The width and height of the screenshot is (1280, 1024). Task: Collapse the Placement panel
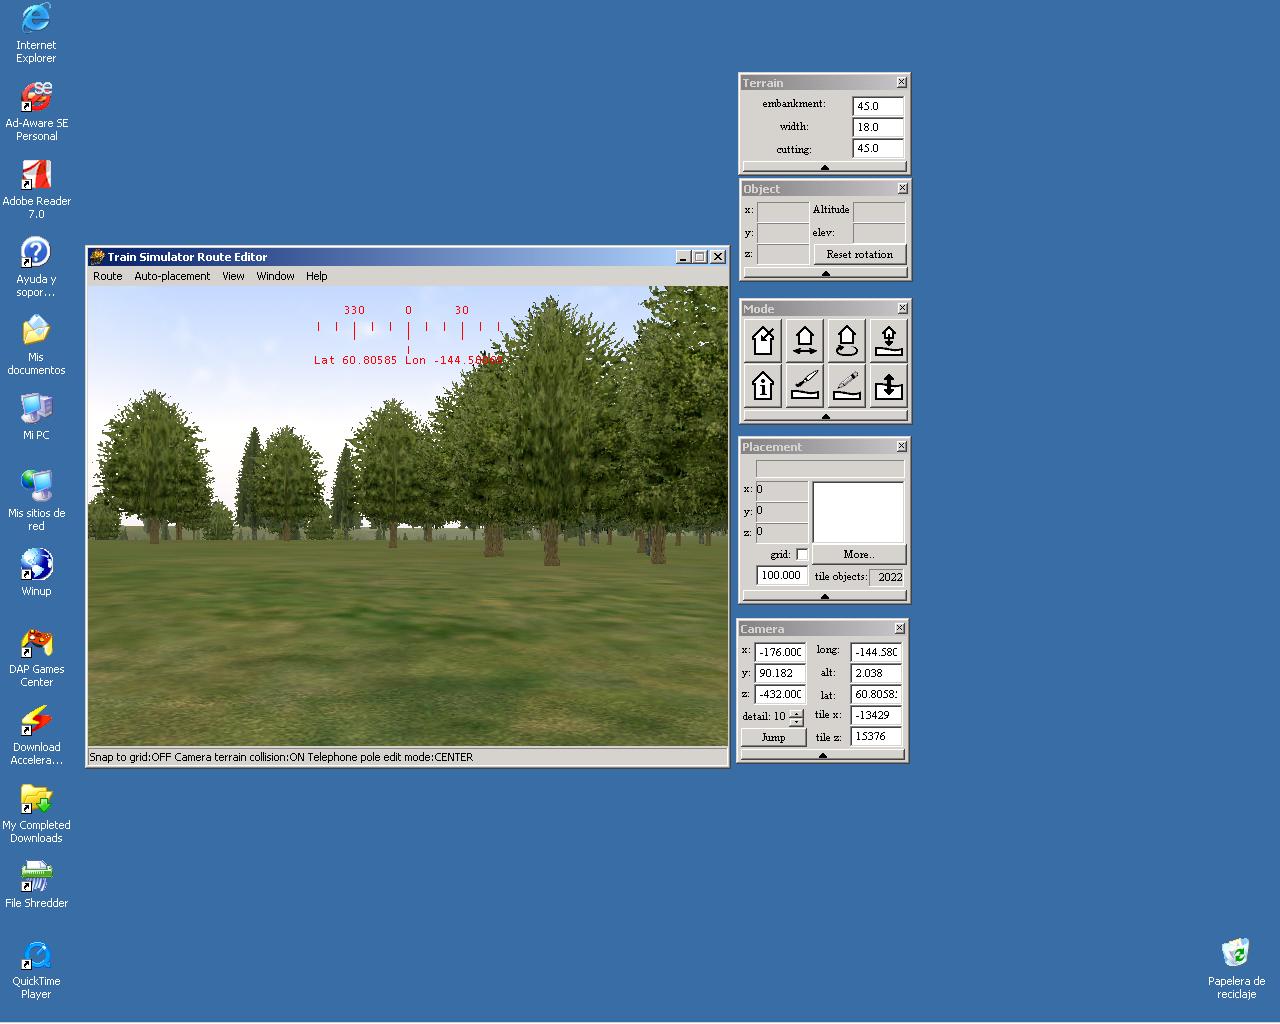point(824,596)
